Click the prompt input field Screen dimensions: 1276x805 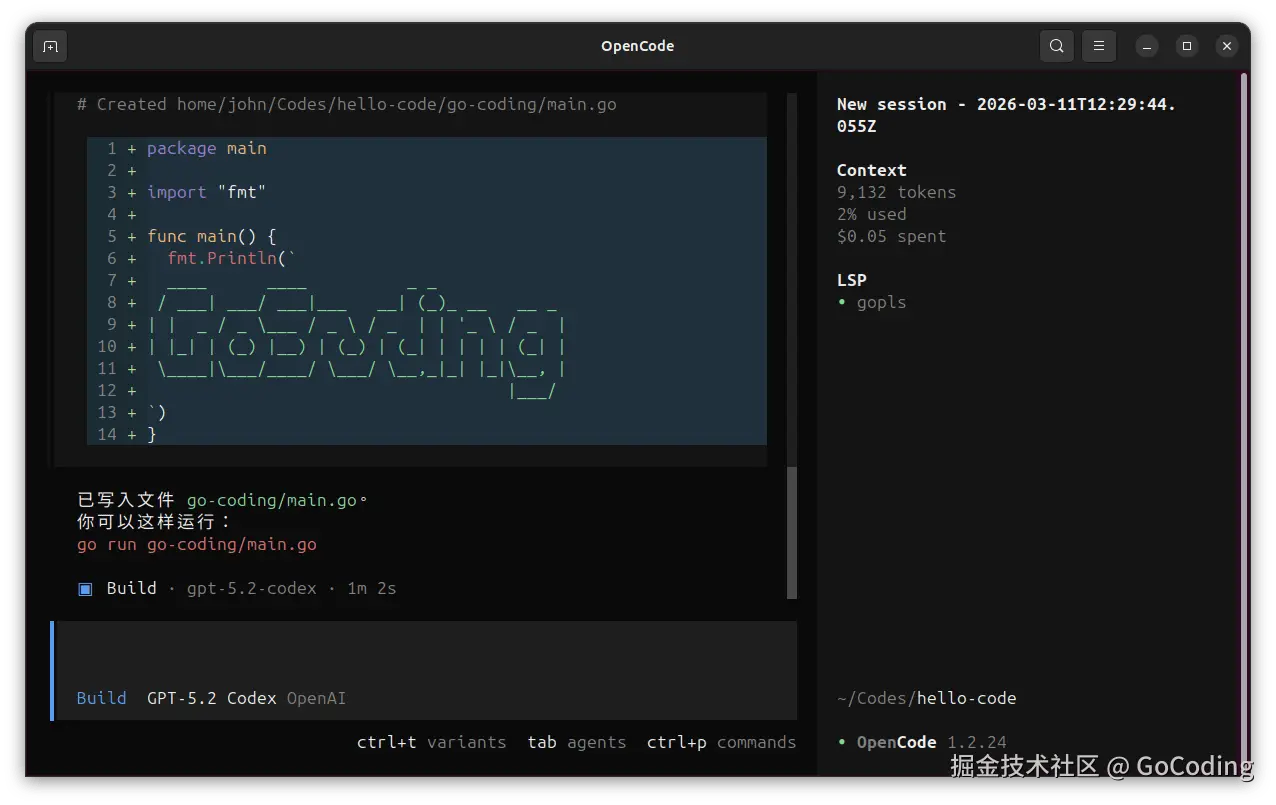[425, 655]
